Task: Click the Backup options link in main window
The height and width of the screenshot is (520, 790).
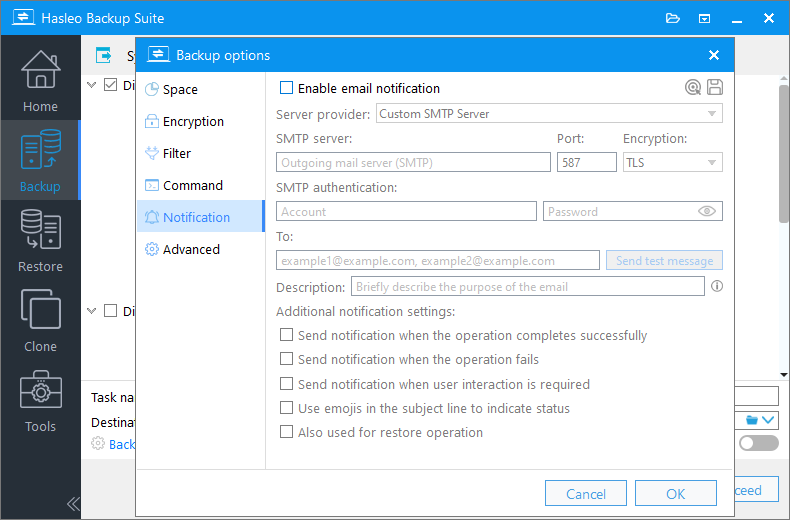Action: tap(122, 444)
